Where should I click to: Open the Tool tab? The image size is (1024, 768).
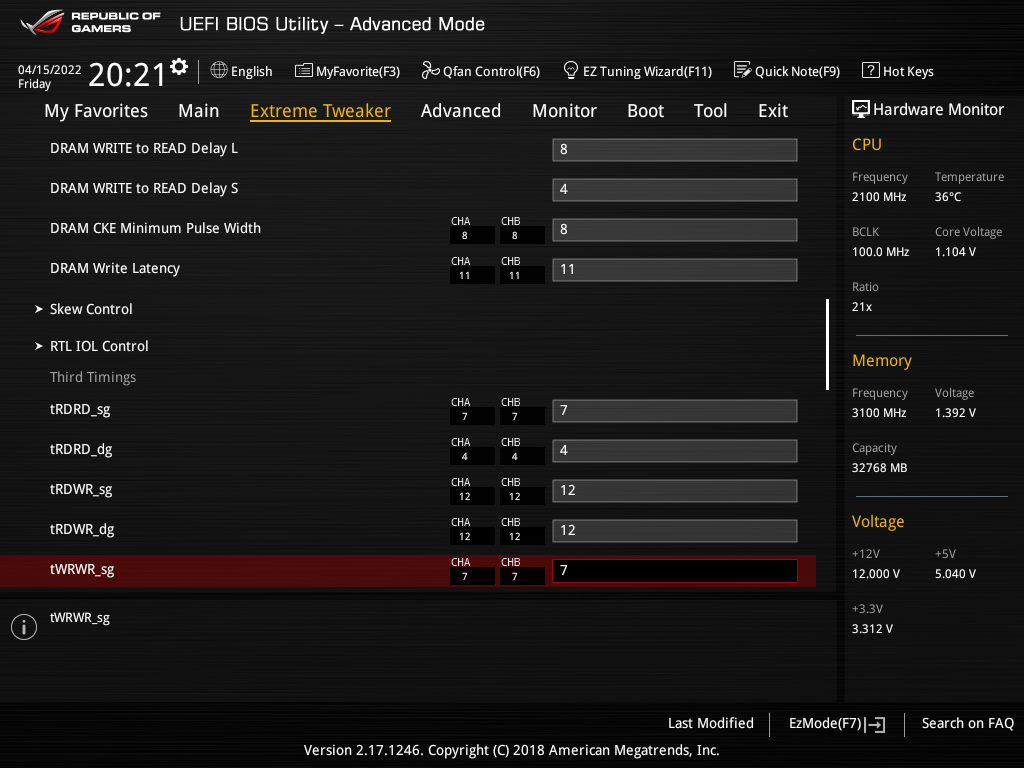[711, 111]
